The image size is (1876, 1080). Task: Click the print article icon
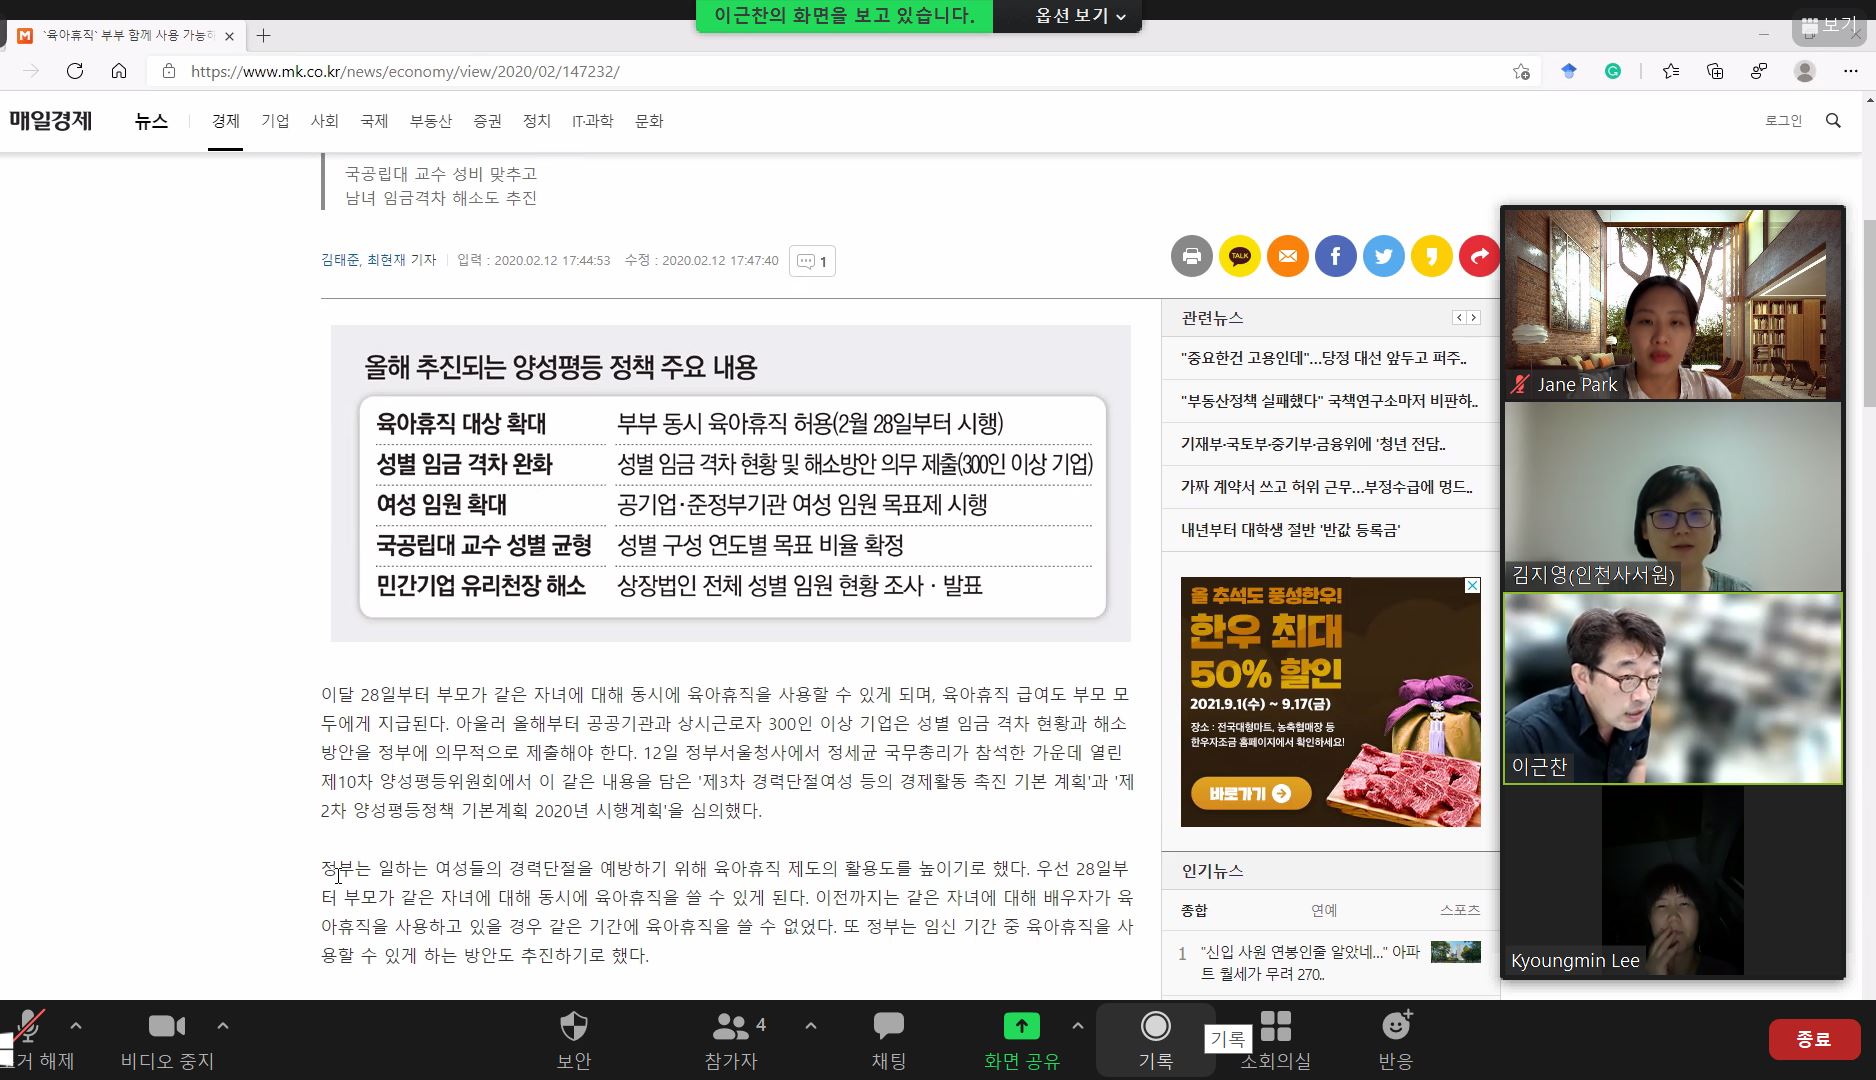[x=1191, y=257]
